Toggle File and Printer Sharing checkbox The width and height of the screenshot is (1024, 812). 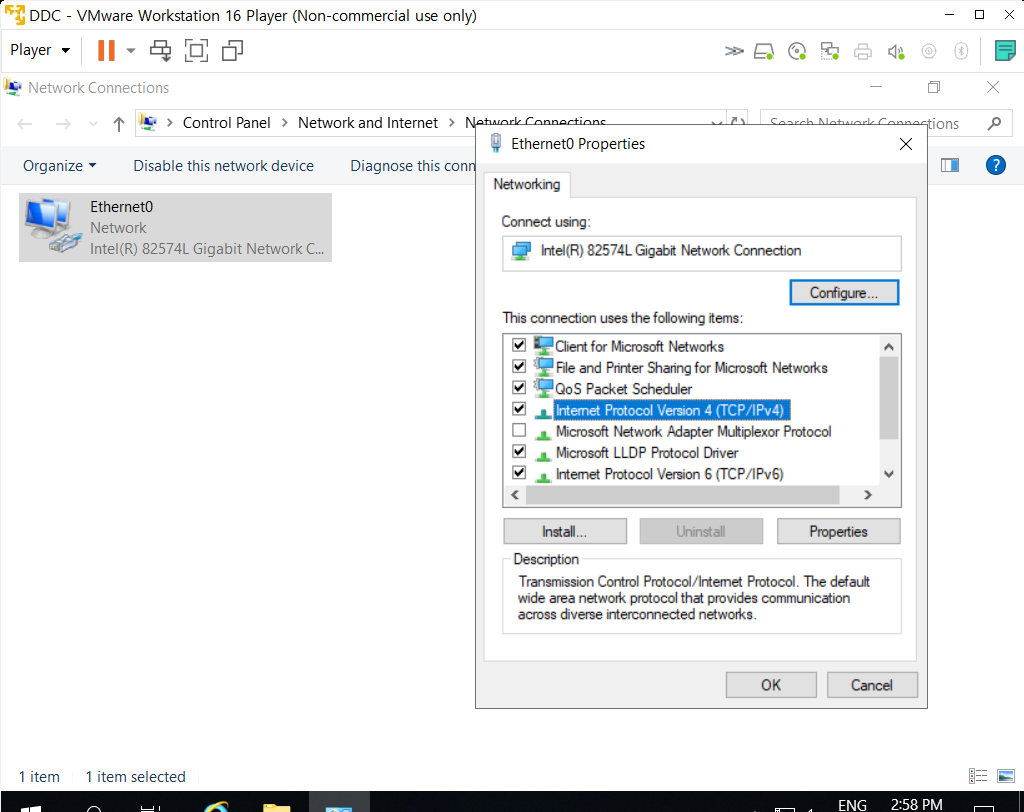click(x=519, y=366)
